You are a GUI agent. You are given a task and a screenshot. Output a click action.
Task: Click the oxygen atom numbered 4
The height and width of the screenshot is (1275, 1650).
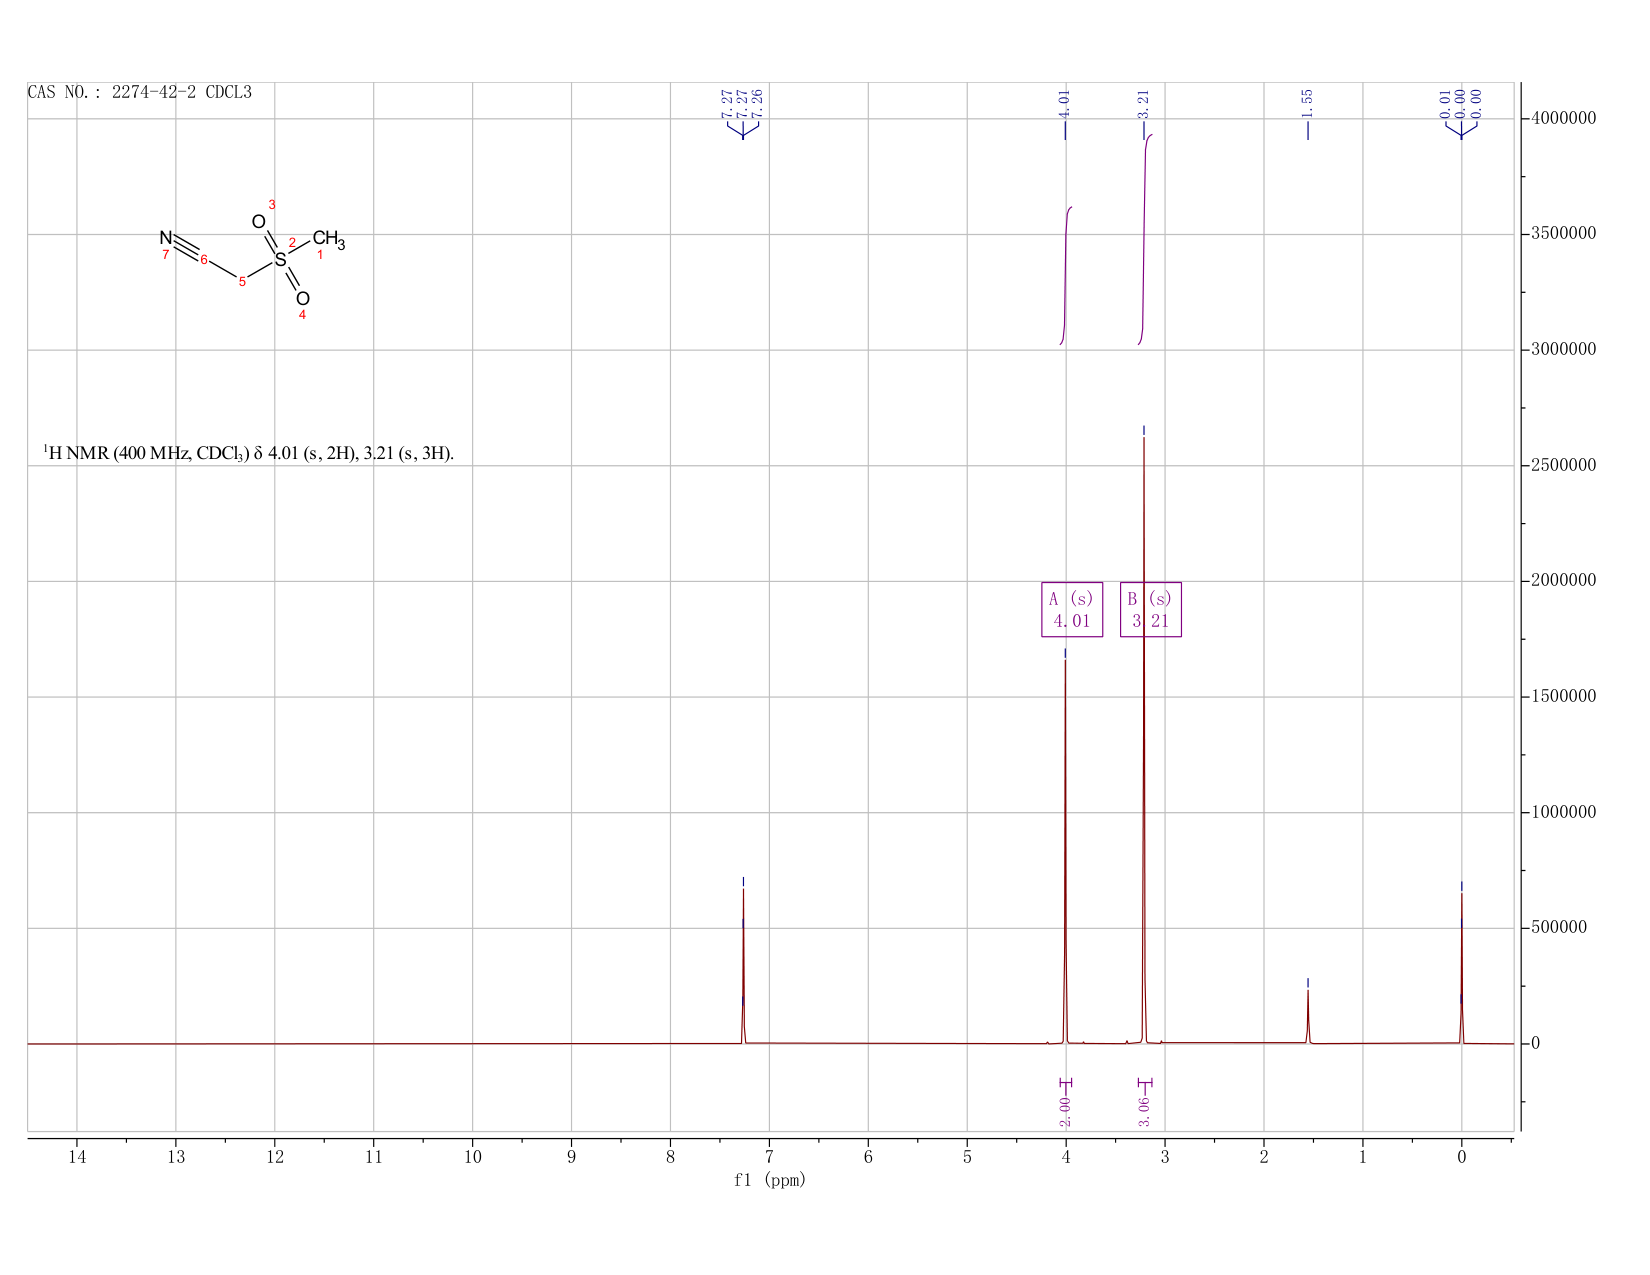pos(303,298)
